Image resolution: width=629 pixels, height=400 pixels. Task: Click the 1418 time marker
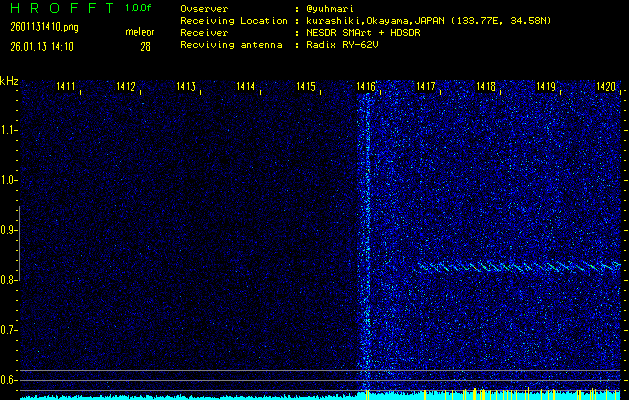(486, 86)
